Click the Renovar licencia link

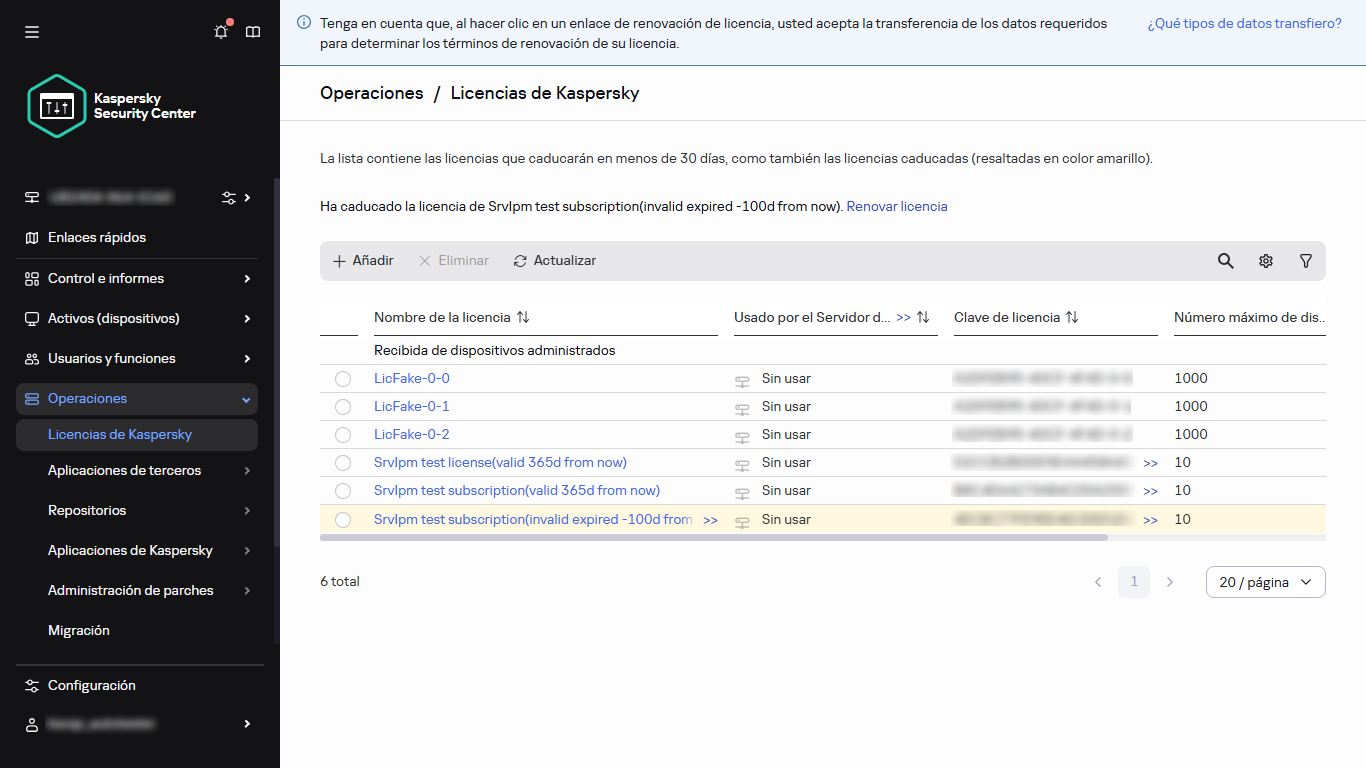(896, 206)
